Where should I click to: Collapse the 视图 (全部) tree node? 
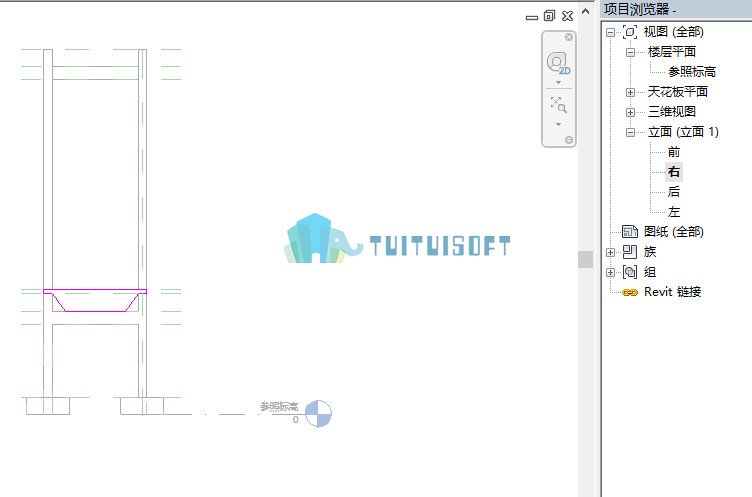point(610,33)
